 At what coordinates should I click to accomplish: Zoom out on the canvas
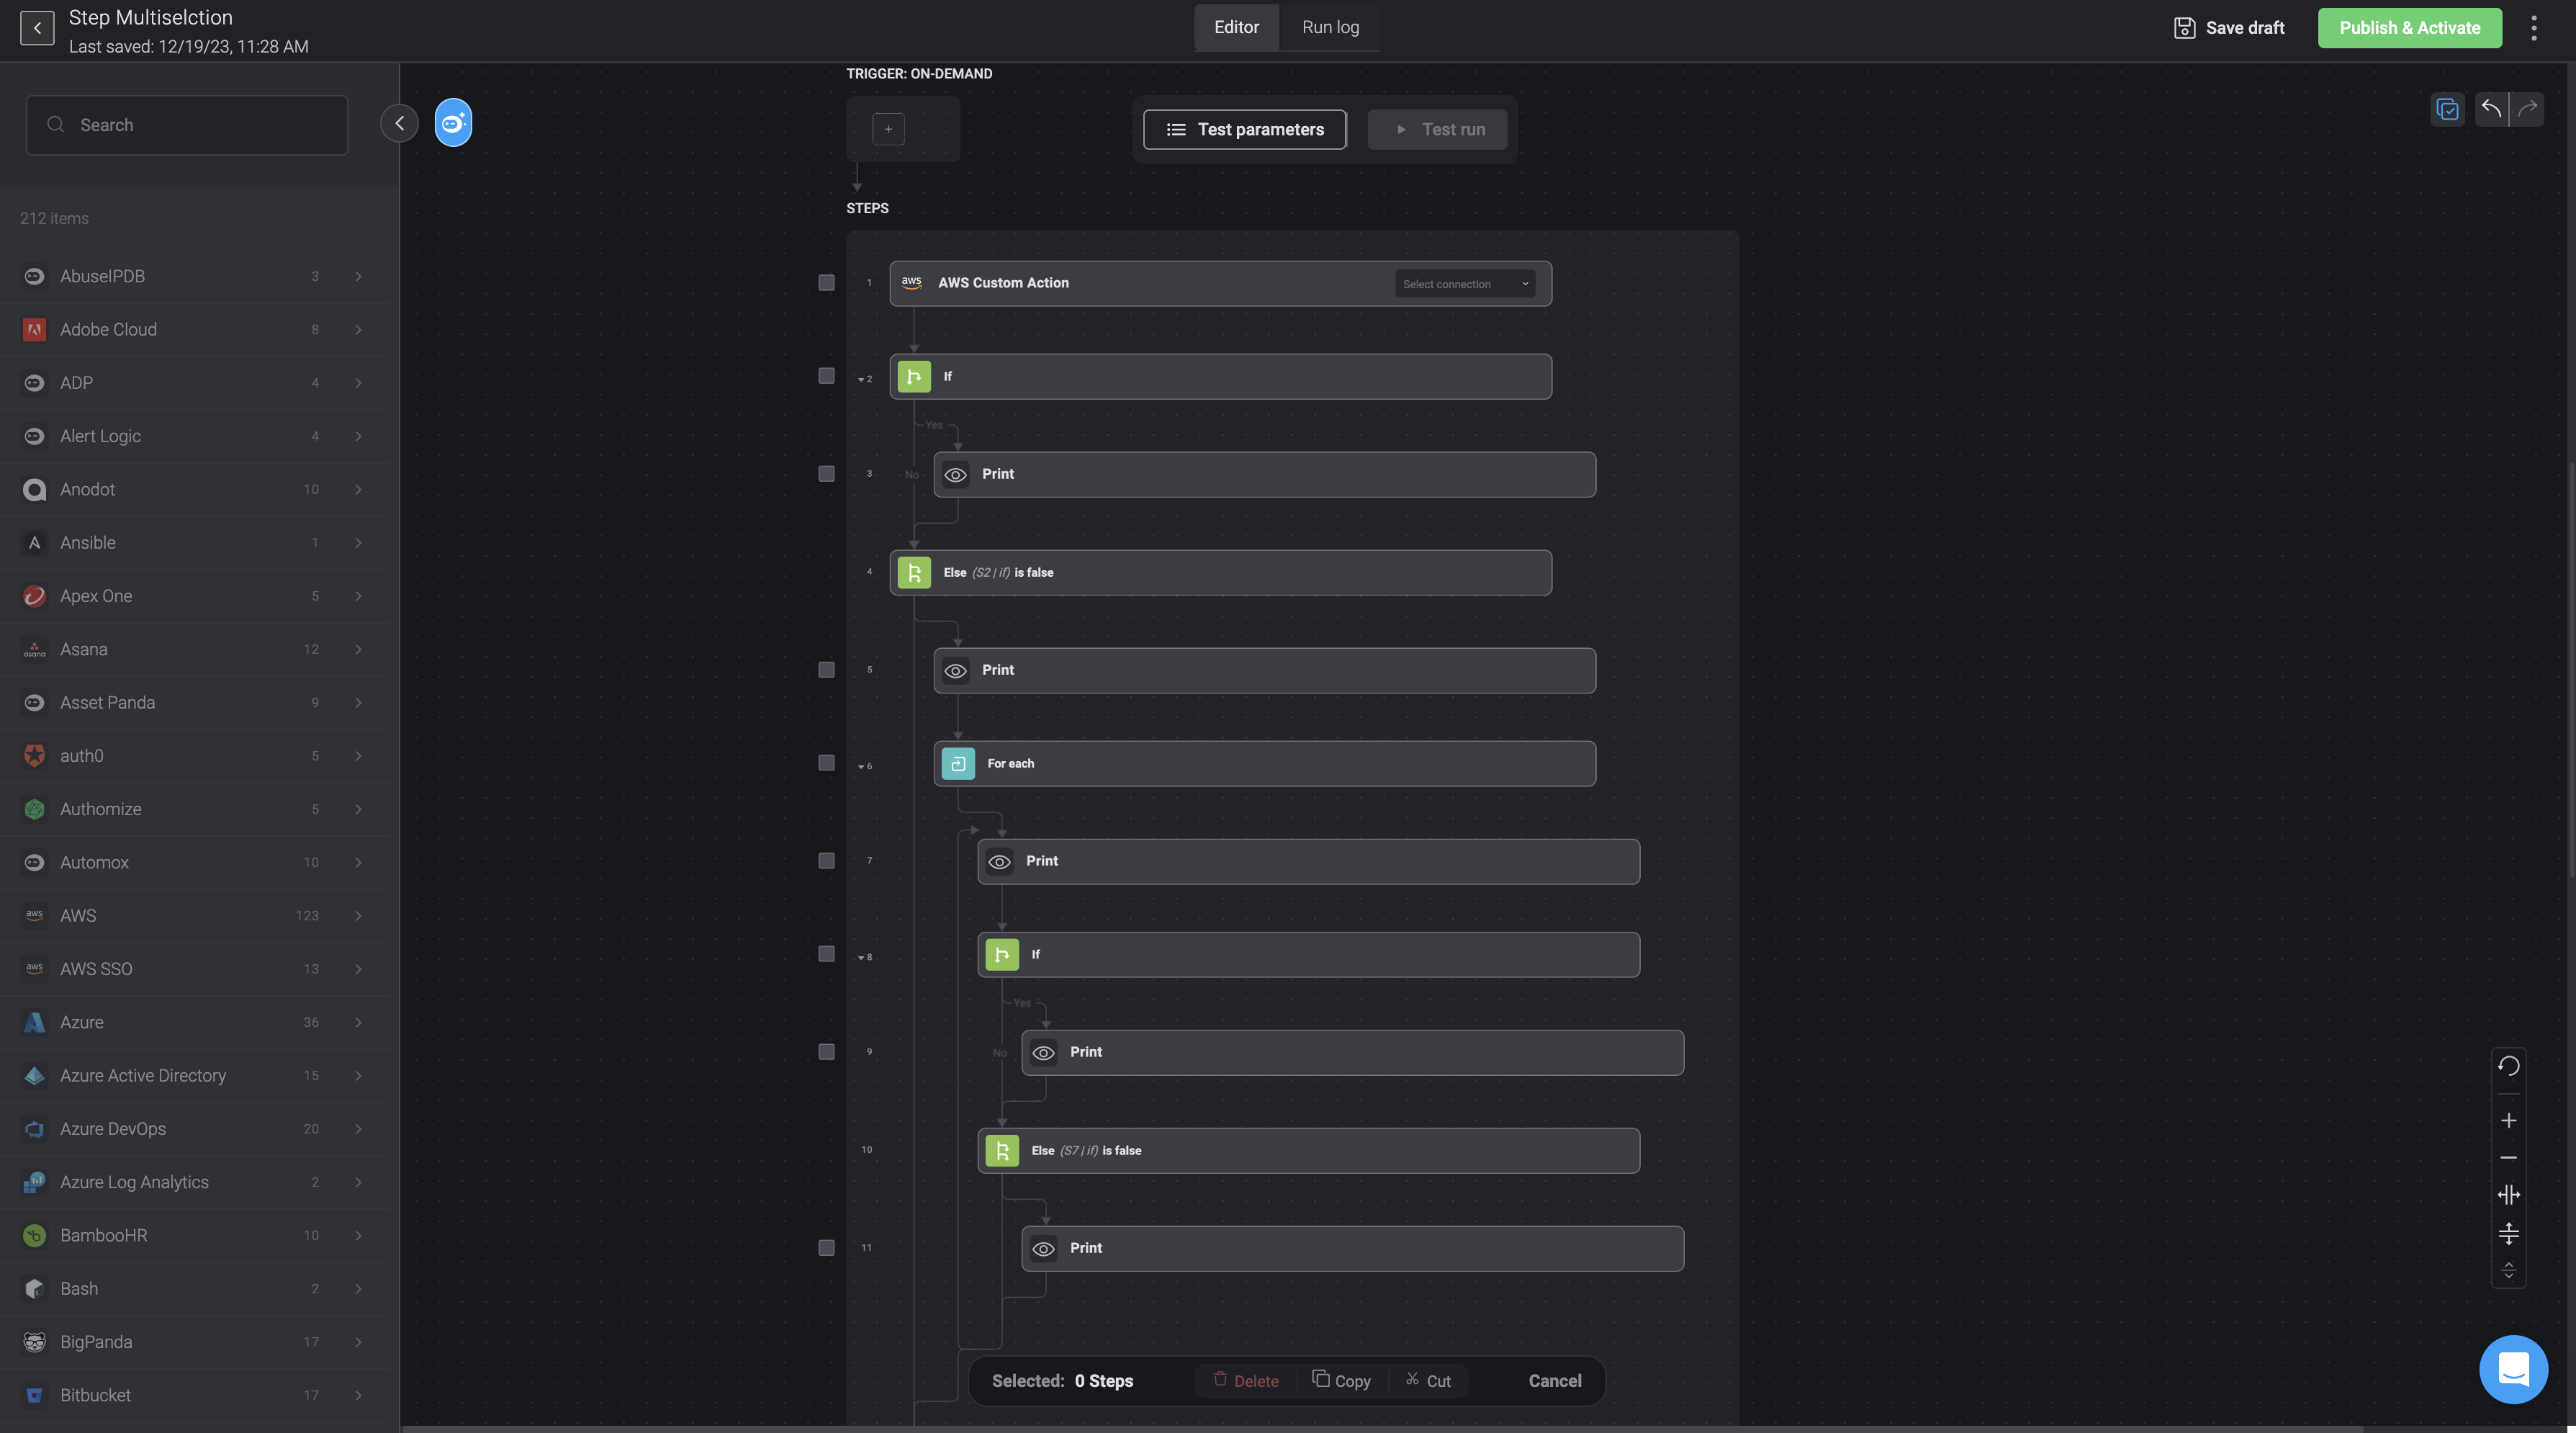2508,1157
